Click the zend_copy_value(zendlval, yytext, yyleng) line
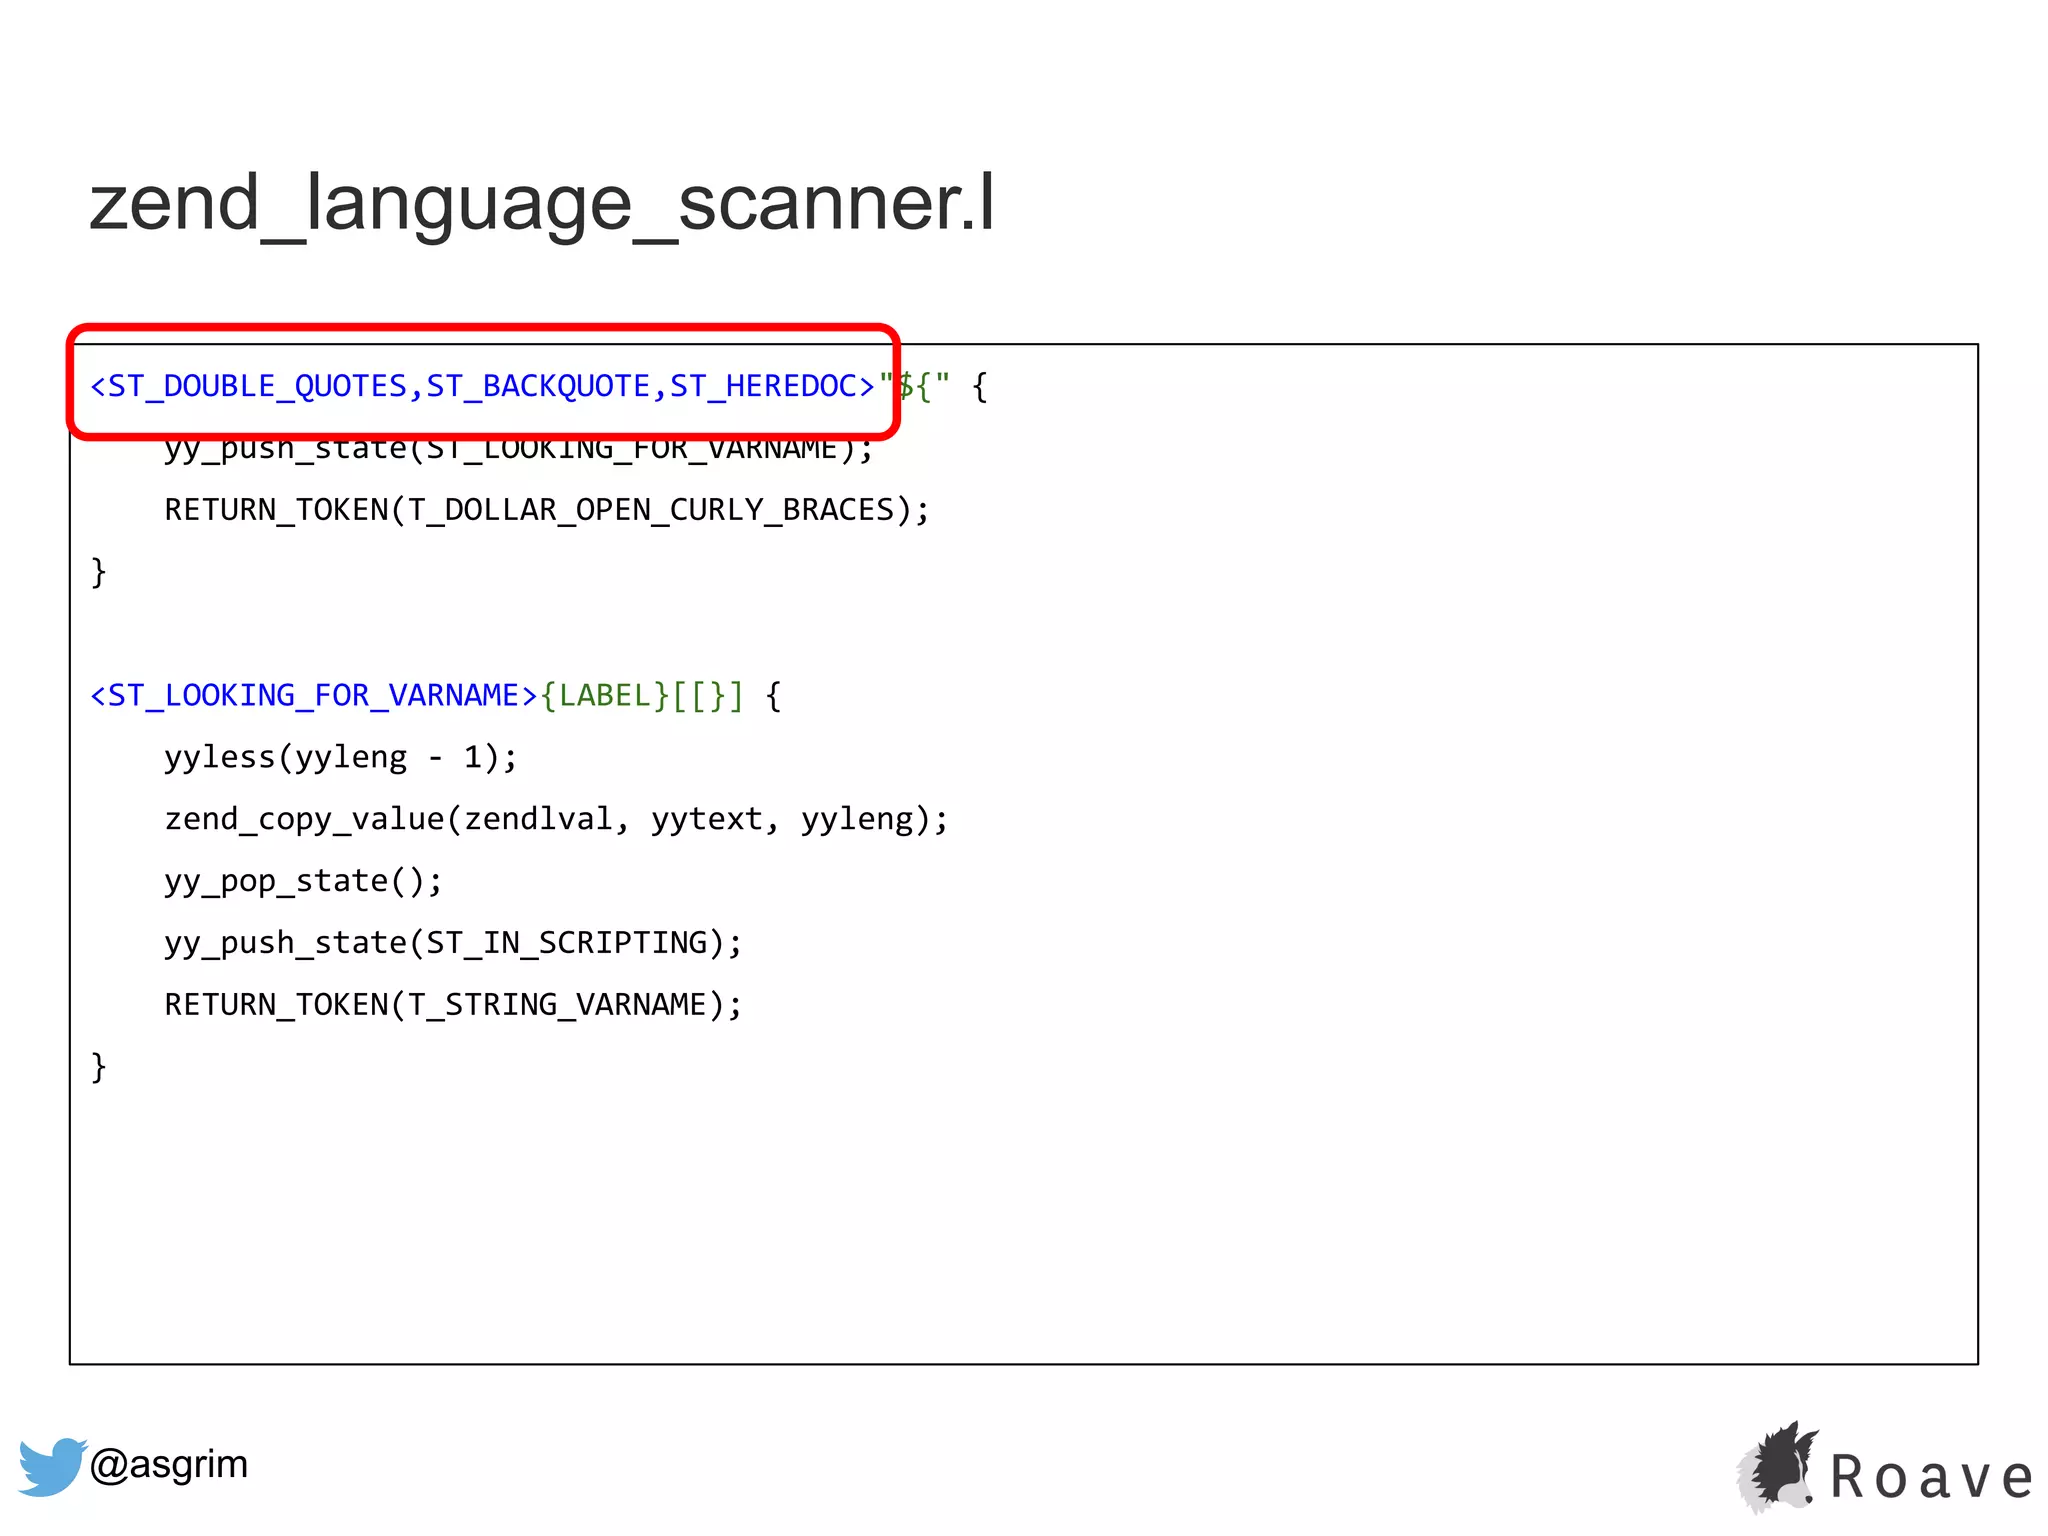Viewport: 2048px width, 1536px height. pos(556,819)
